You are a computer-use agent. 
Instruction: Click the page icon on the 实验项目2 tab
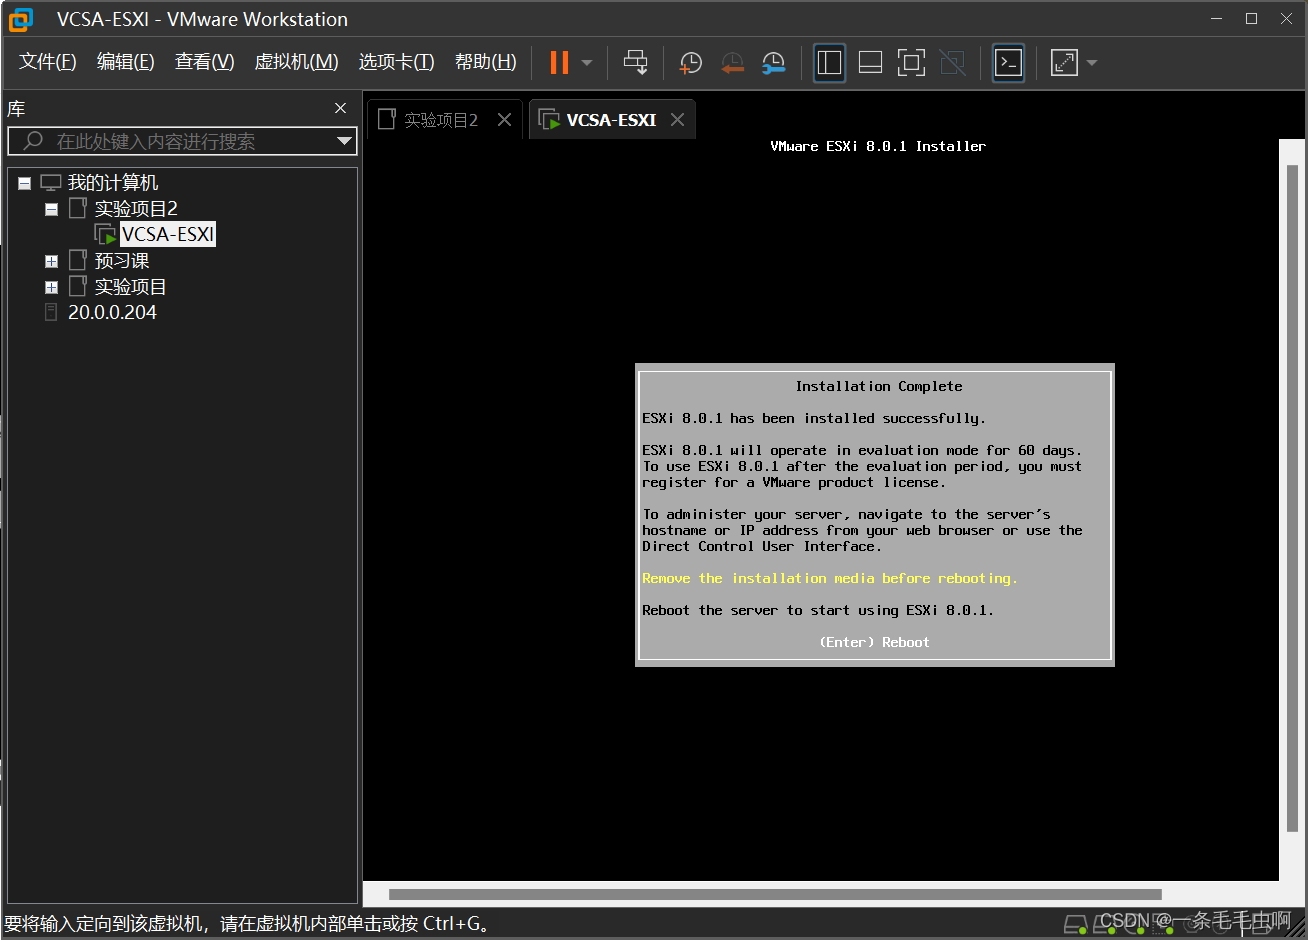387,119
